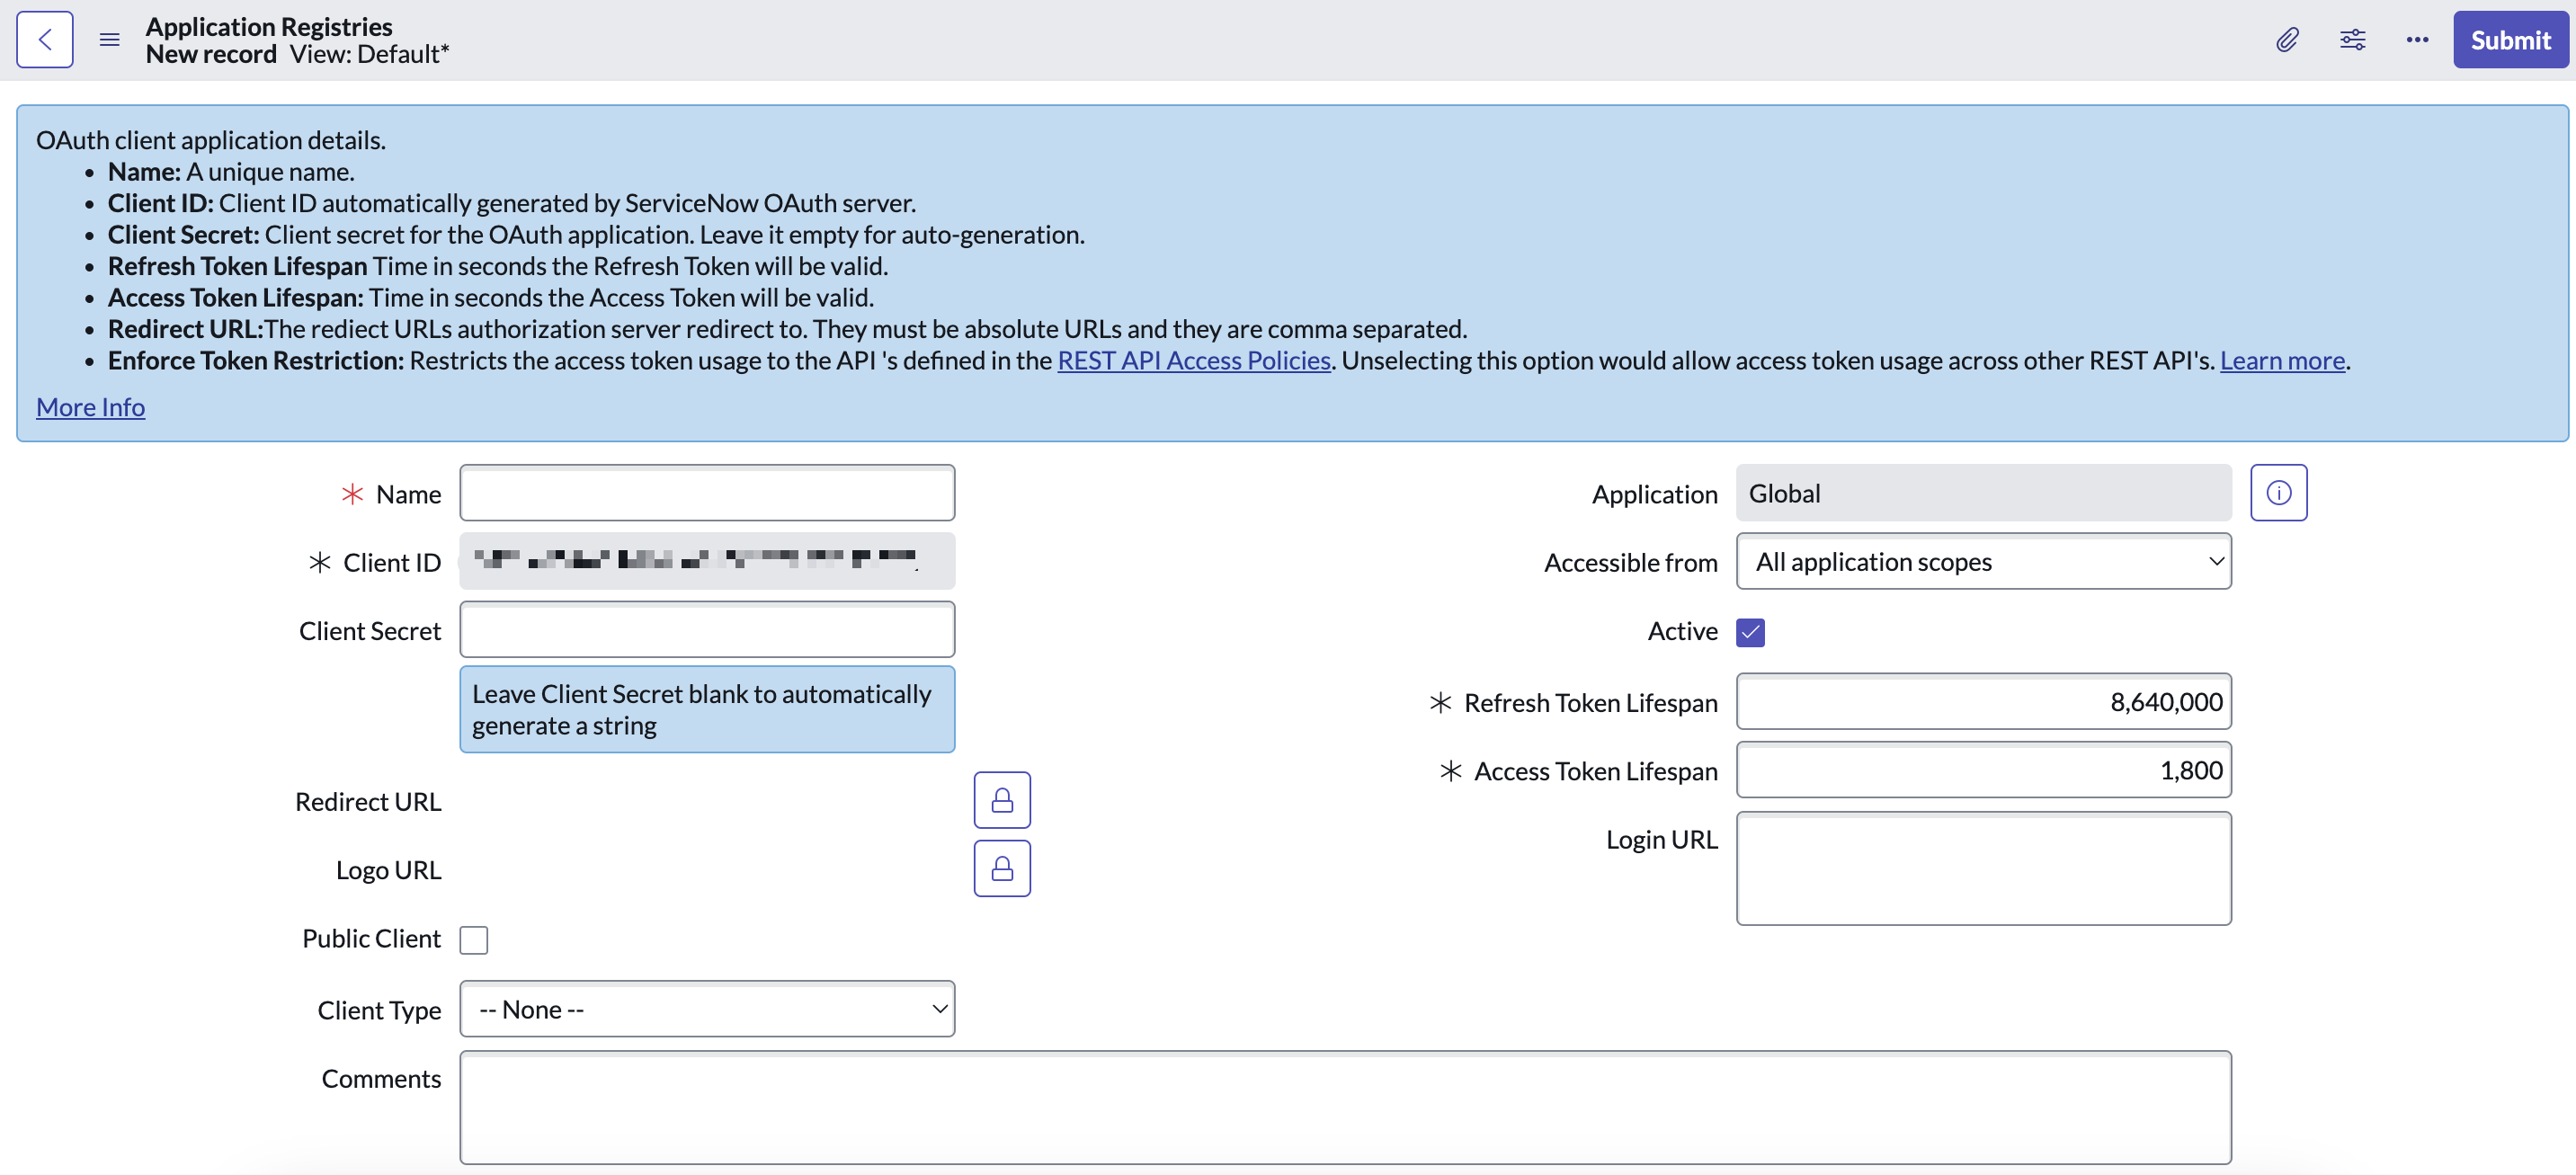Click the paperclip attachment icon
Screen dimensions: 2576x1175
tap(2286, 40)
